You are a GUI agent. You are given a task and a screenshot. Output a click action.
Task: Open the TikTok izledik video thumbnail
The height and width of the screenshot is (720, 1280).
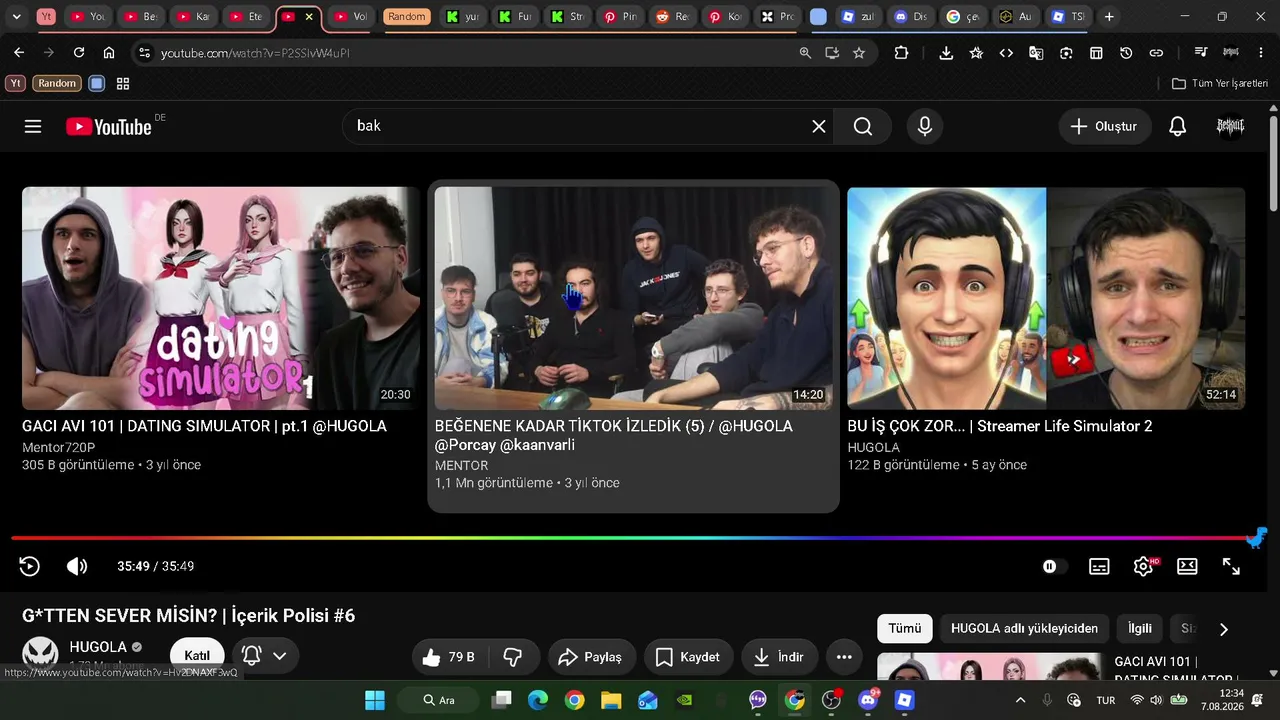pyautogui.click(x=633, y=298)
